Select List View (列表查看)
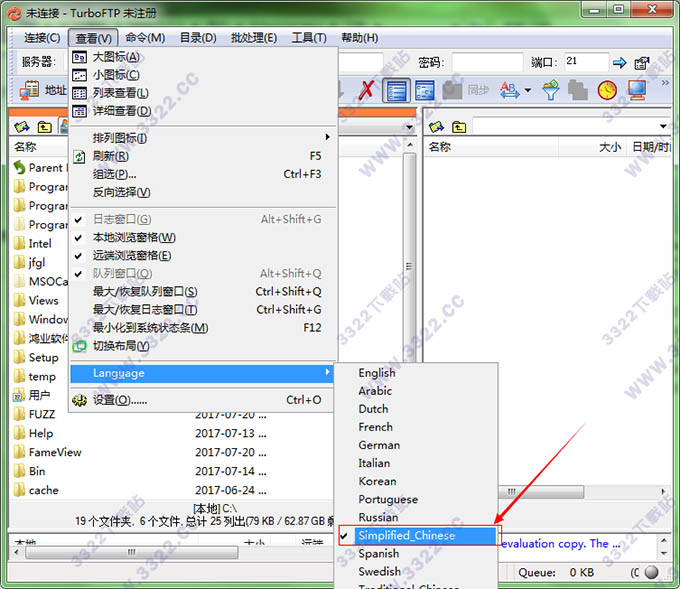The width and height of the screenshot is (680, 589). click(x=203, y=93)
